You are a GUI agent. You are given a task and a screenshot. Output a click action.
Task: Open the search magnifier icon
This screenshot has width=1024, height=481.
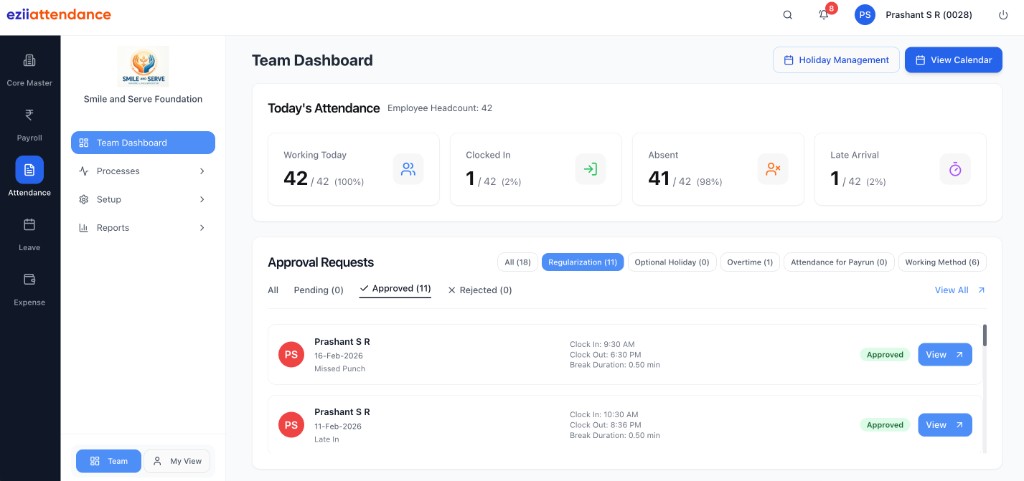tap(788, 15)
